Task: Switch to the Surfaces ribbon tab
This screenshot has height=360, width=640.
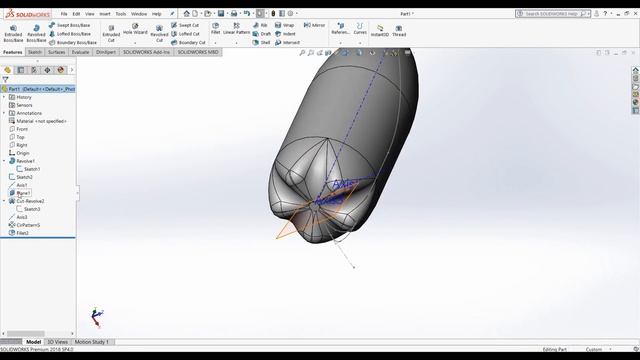Action: [x=56, y=52]
